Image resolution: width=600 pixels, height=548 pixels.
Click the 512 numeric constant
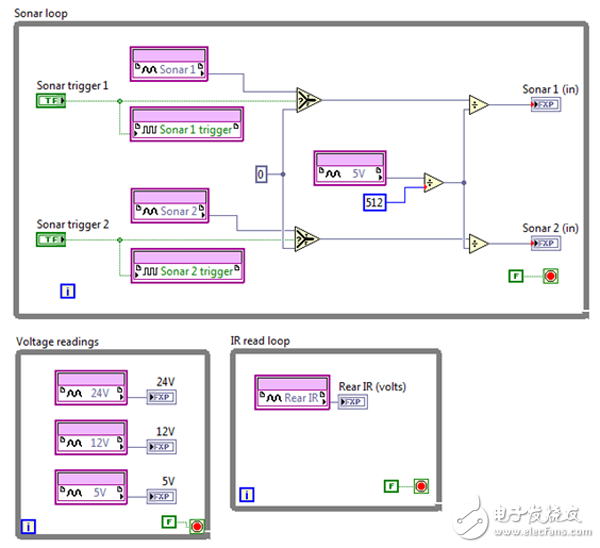coord(376,204)
